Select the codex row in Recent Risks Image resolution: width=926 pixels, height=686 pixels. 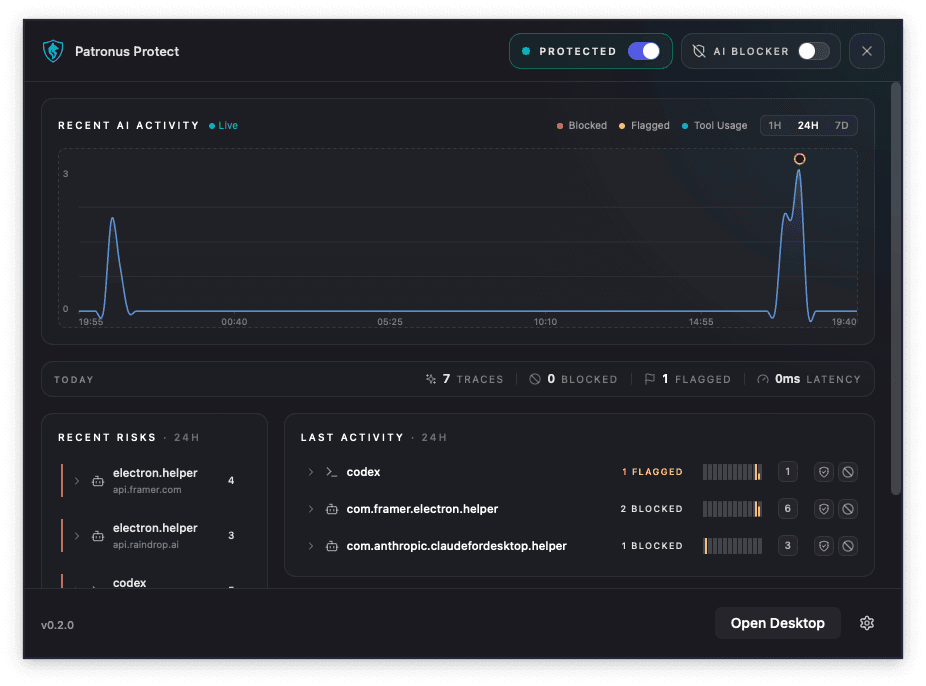[155, 582]
